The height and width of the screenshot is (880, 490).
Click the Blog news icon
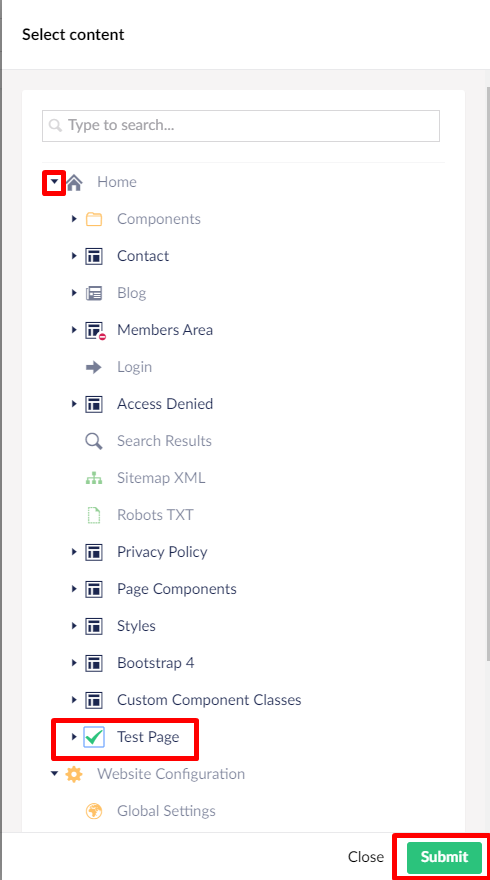pos(94,293)
